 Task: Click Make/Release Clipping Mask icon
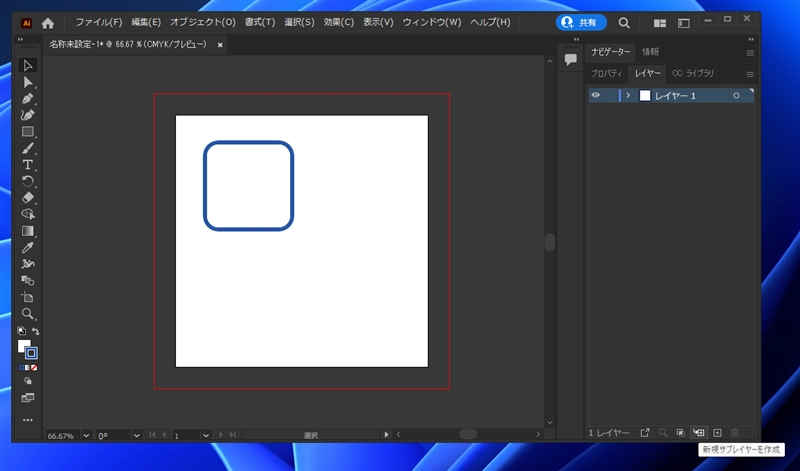pyautogui.click(x=680, y=433)
